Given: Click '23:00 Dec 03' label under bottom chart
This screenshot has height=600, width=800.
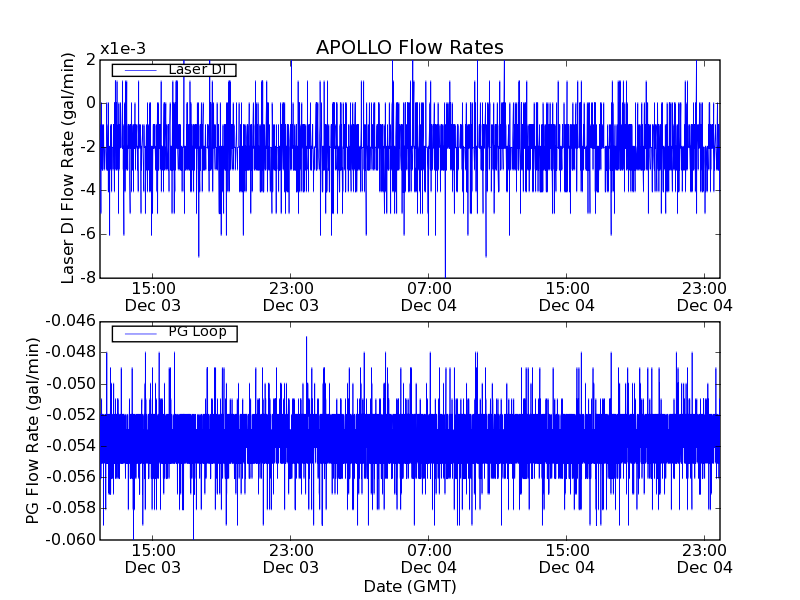Looking at the screenshot, I should pos(291,559).
